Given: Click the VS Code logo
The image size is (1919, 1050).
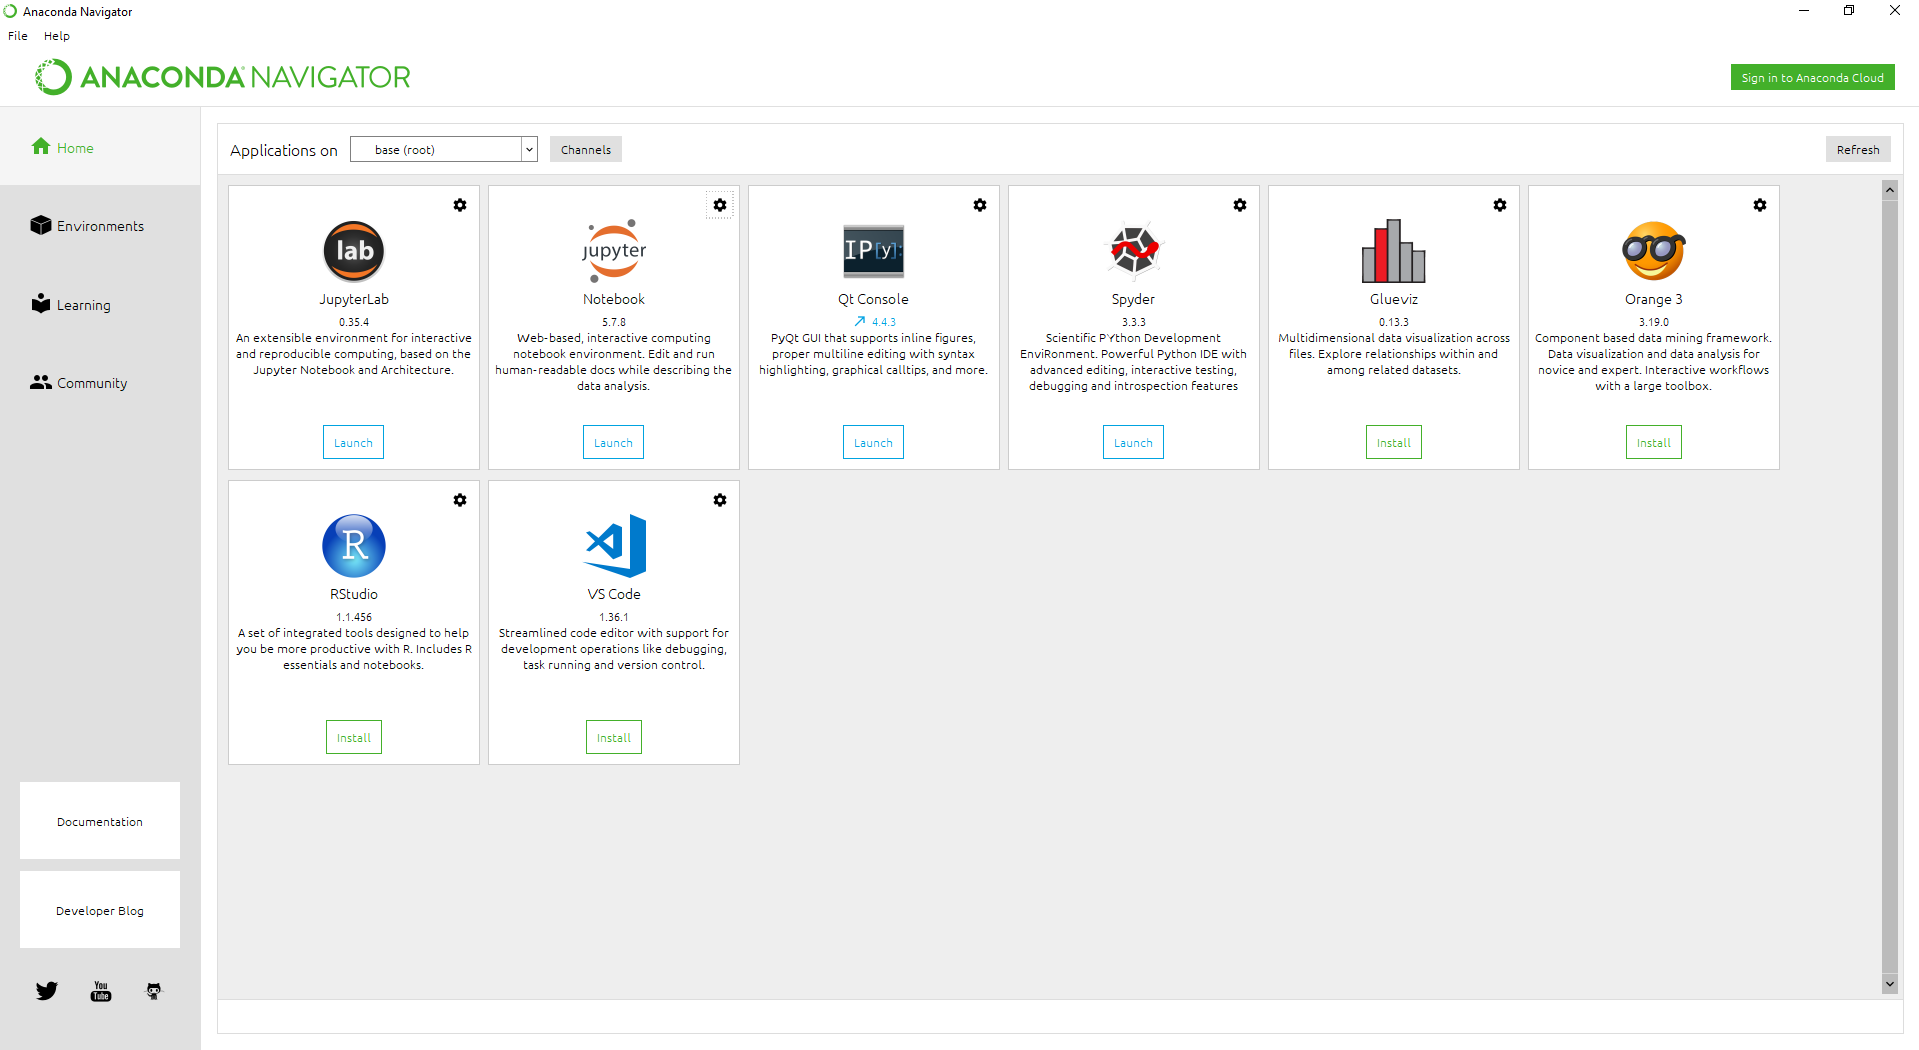Looking at the screenshot, I should click(x=615, y=546).
